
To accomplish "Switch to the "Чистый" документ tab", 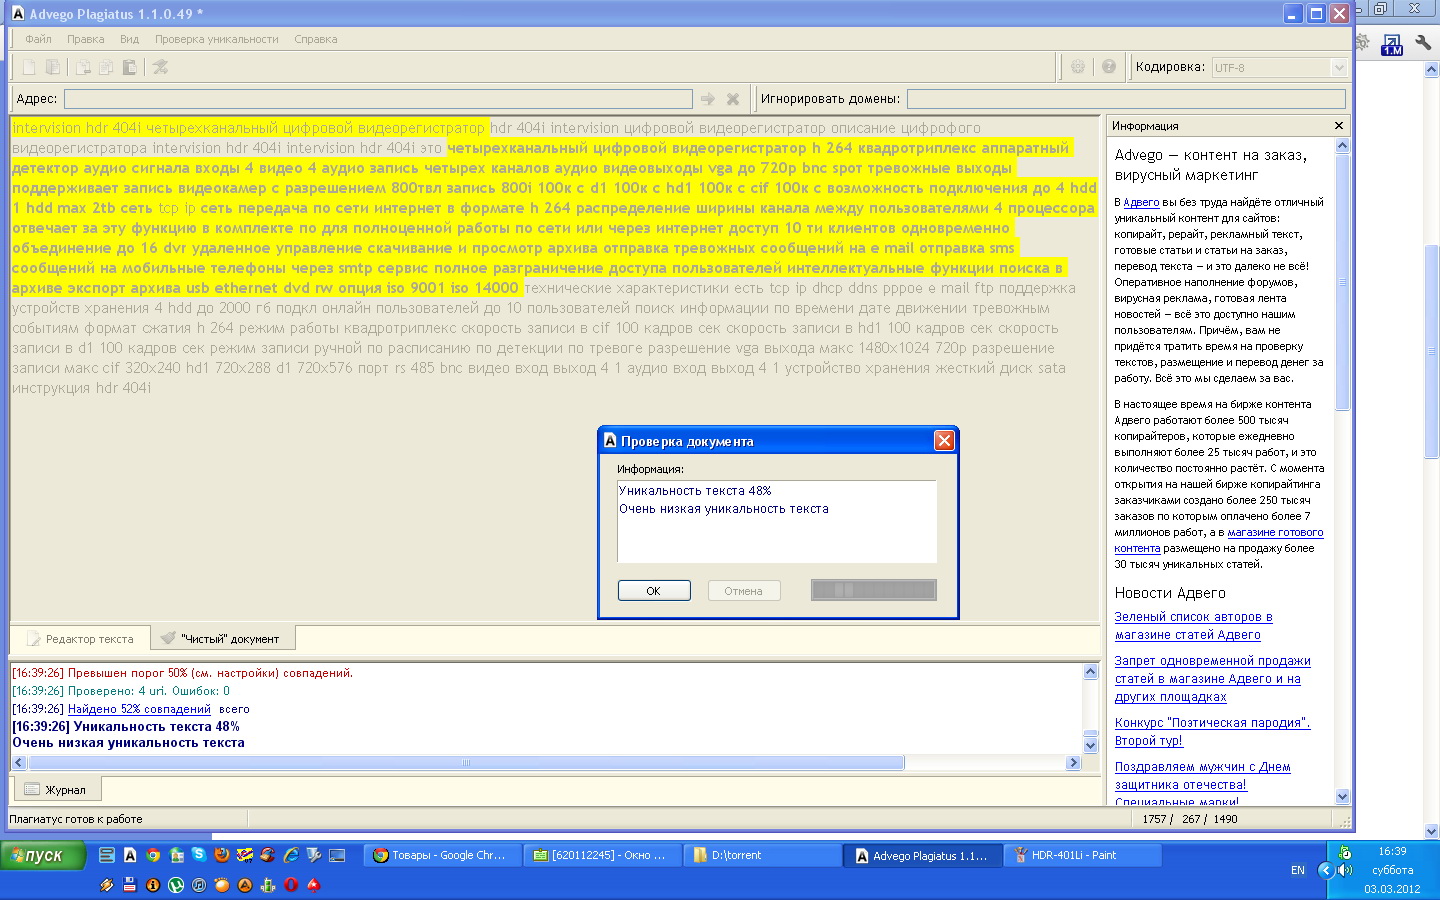I will pos(221,638).
